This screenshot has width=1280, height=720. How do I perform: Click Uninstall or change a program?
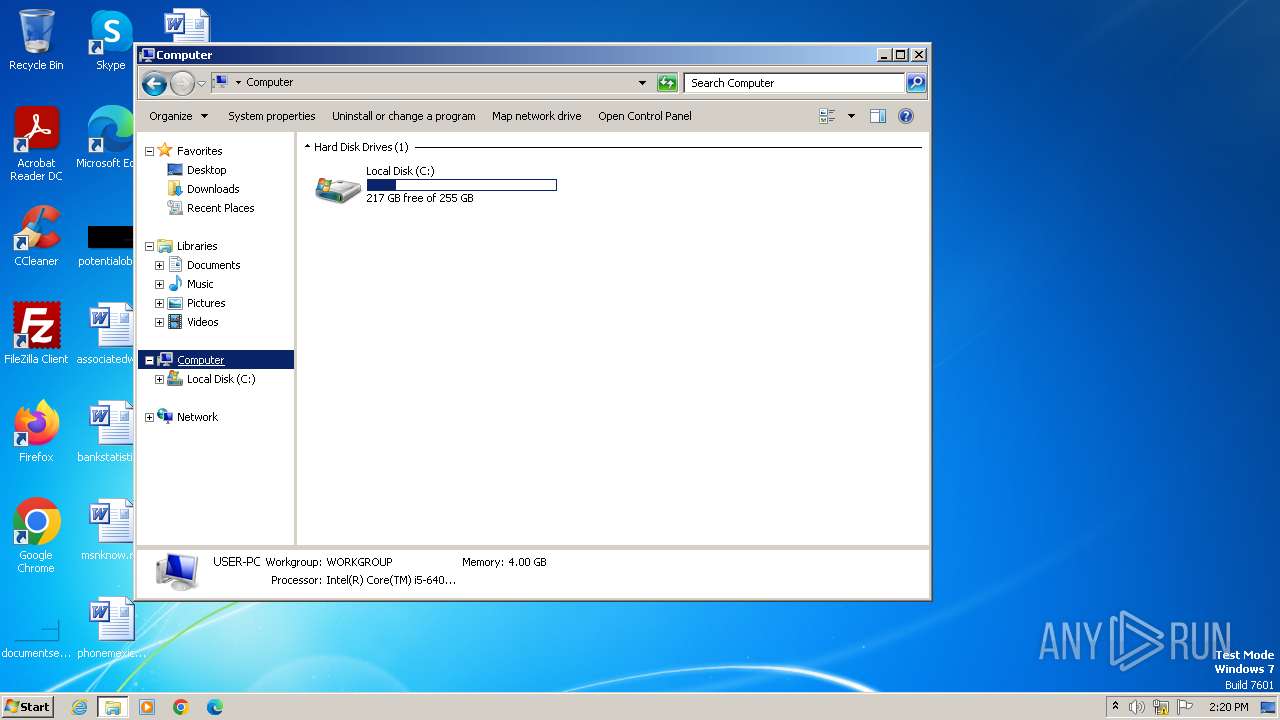(x=404, y=116)
